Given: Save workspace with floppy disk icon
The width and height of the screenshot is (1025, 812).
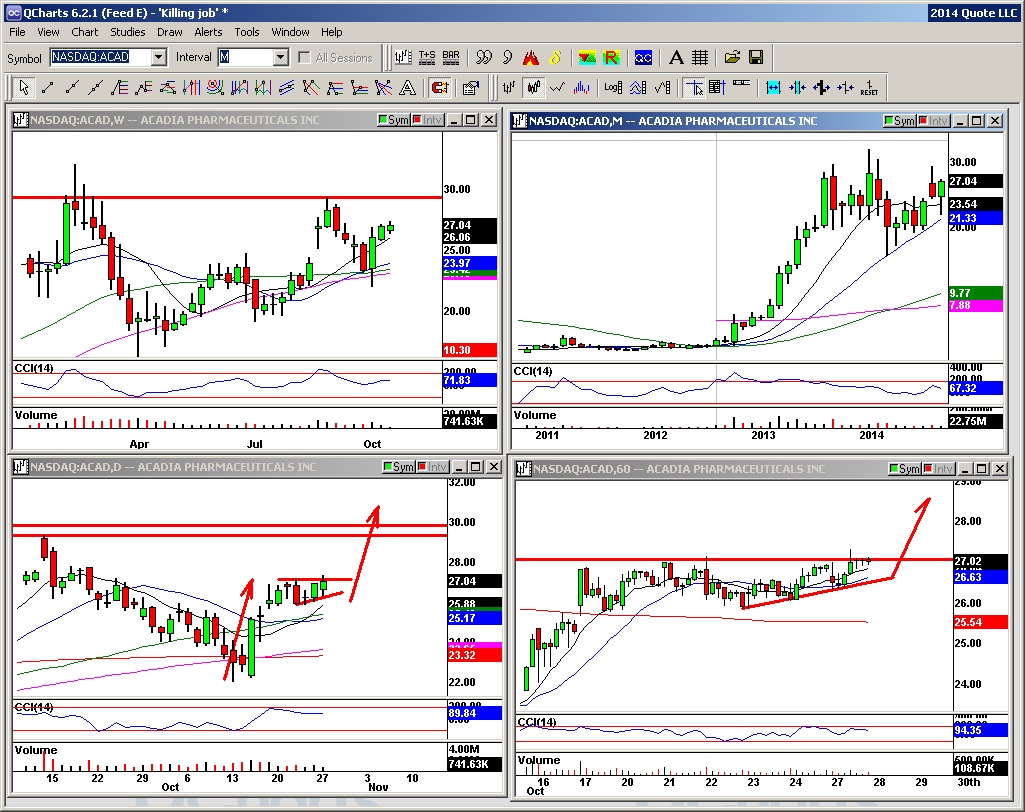Looking at the screenshot, I should (756, 58).
